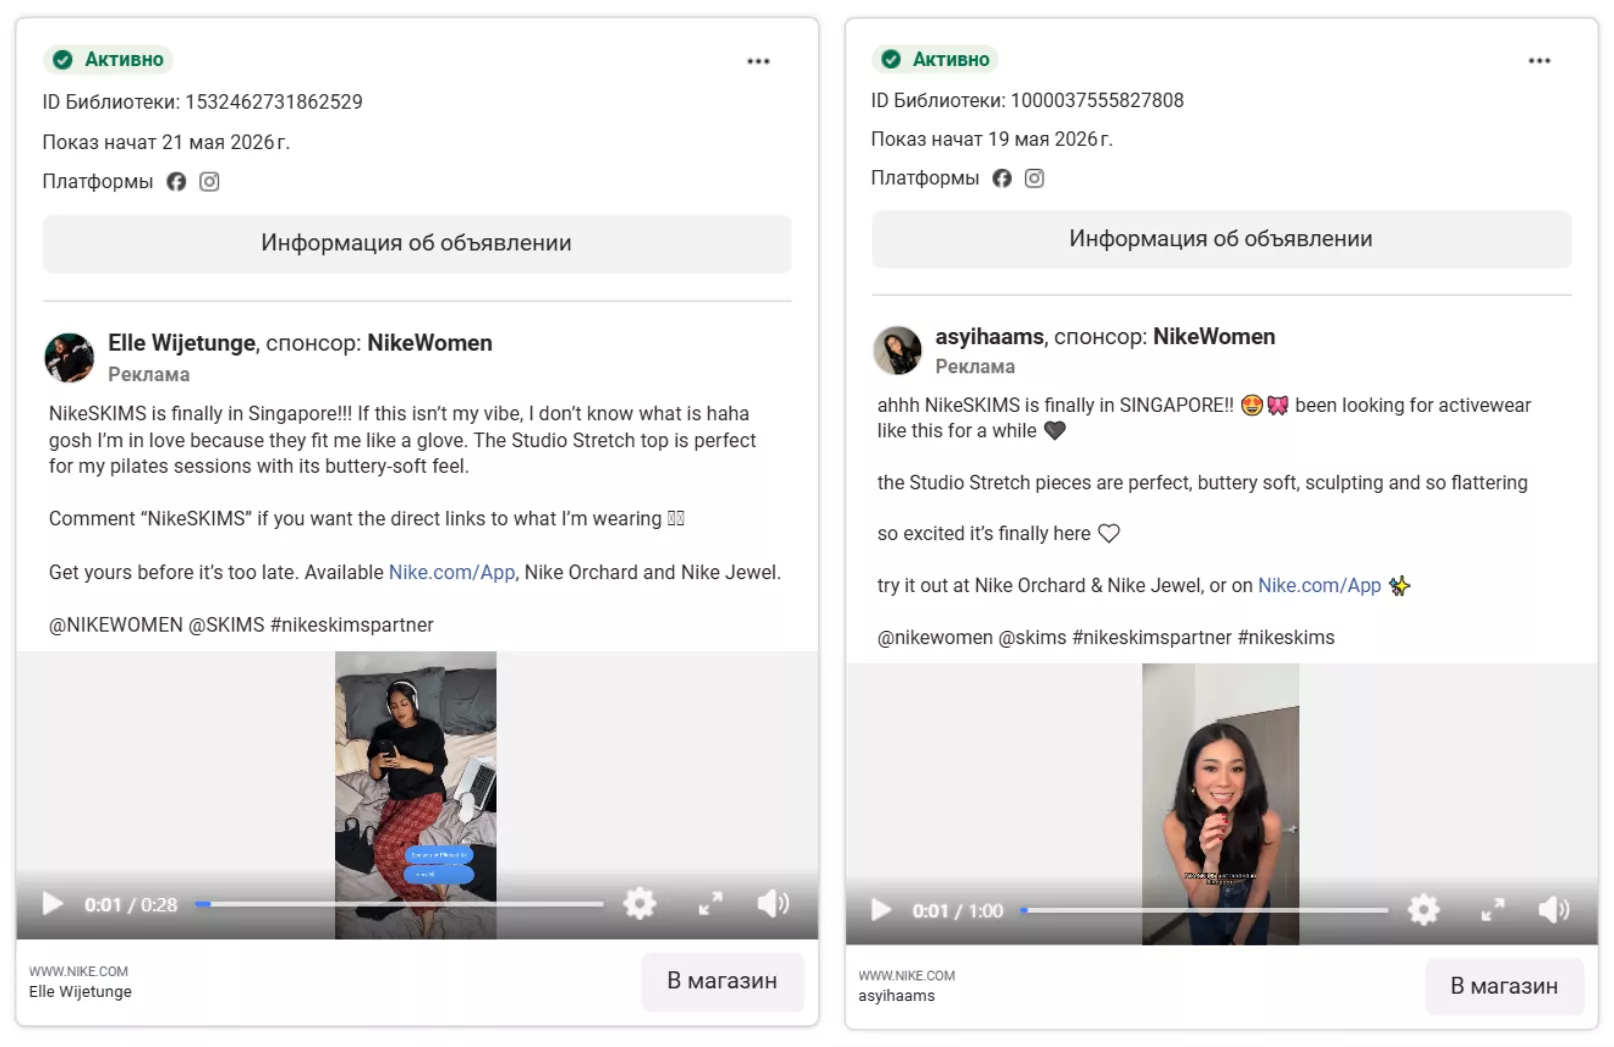Open Elle Wijetunge advertiser name link

[x=182, y=343]
